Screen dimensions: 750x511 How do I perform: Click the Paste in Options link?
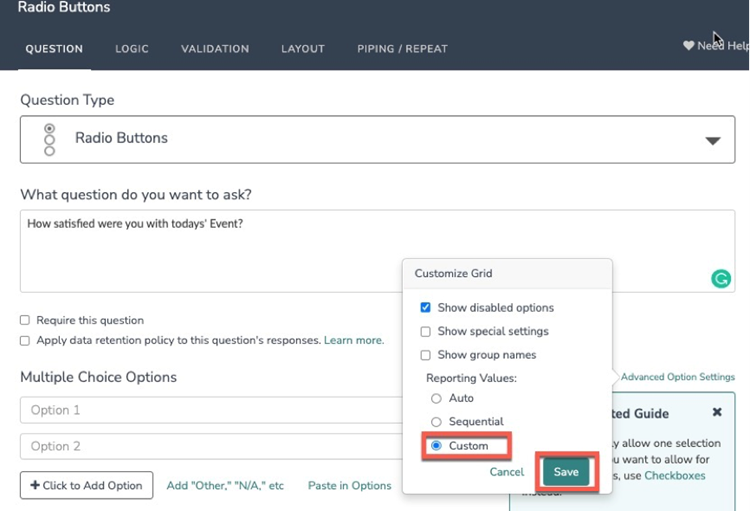click(x=349, y=486)
